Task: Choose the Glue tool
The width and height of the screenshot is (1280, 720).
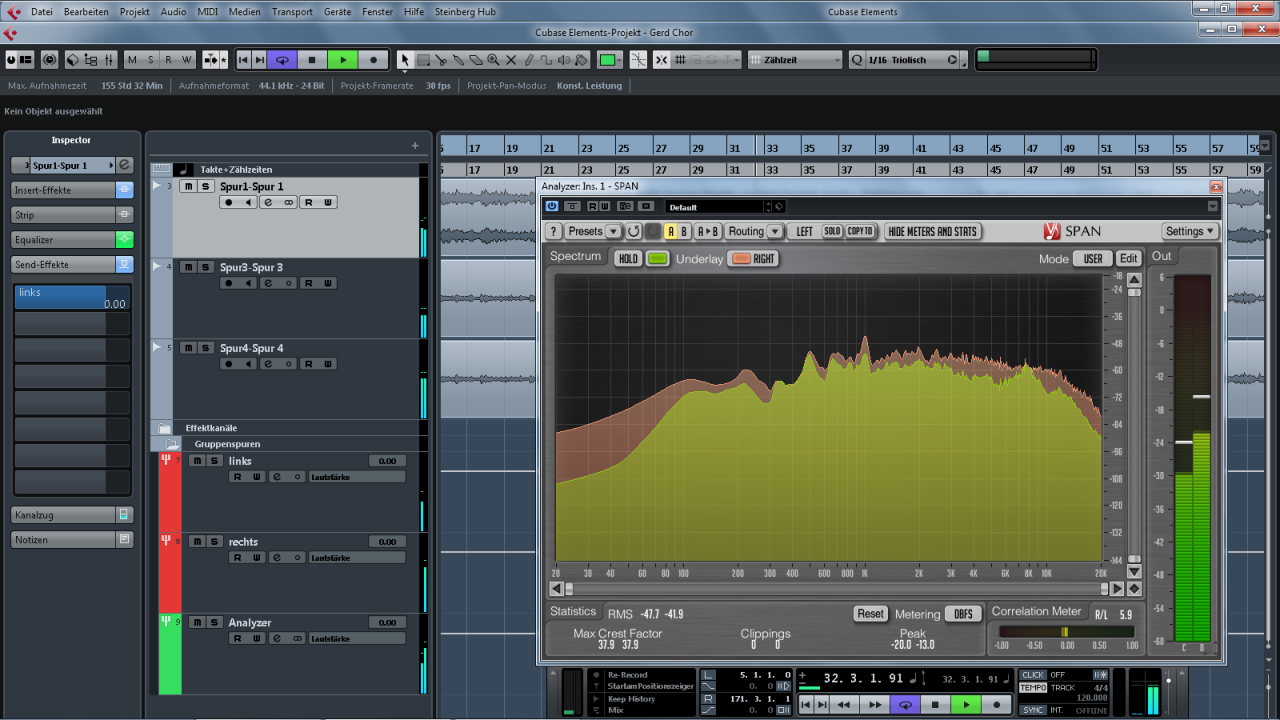Action: coord(459,60)
